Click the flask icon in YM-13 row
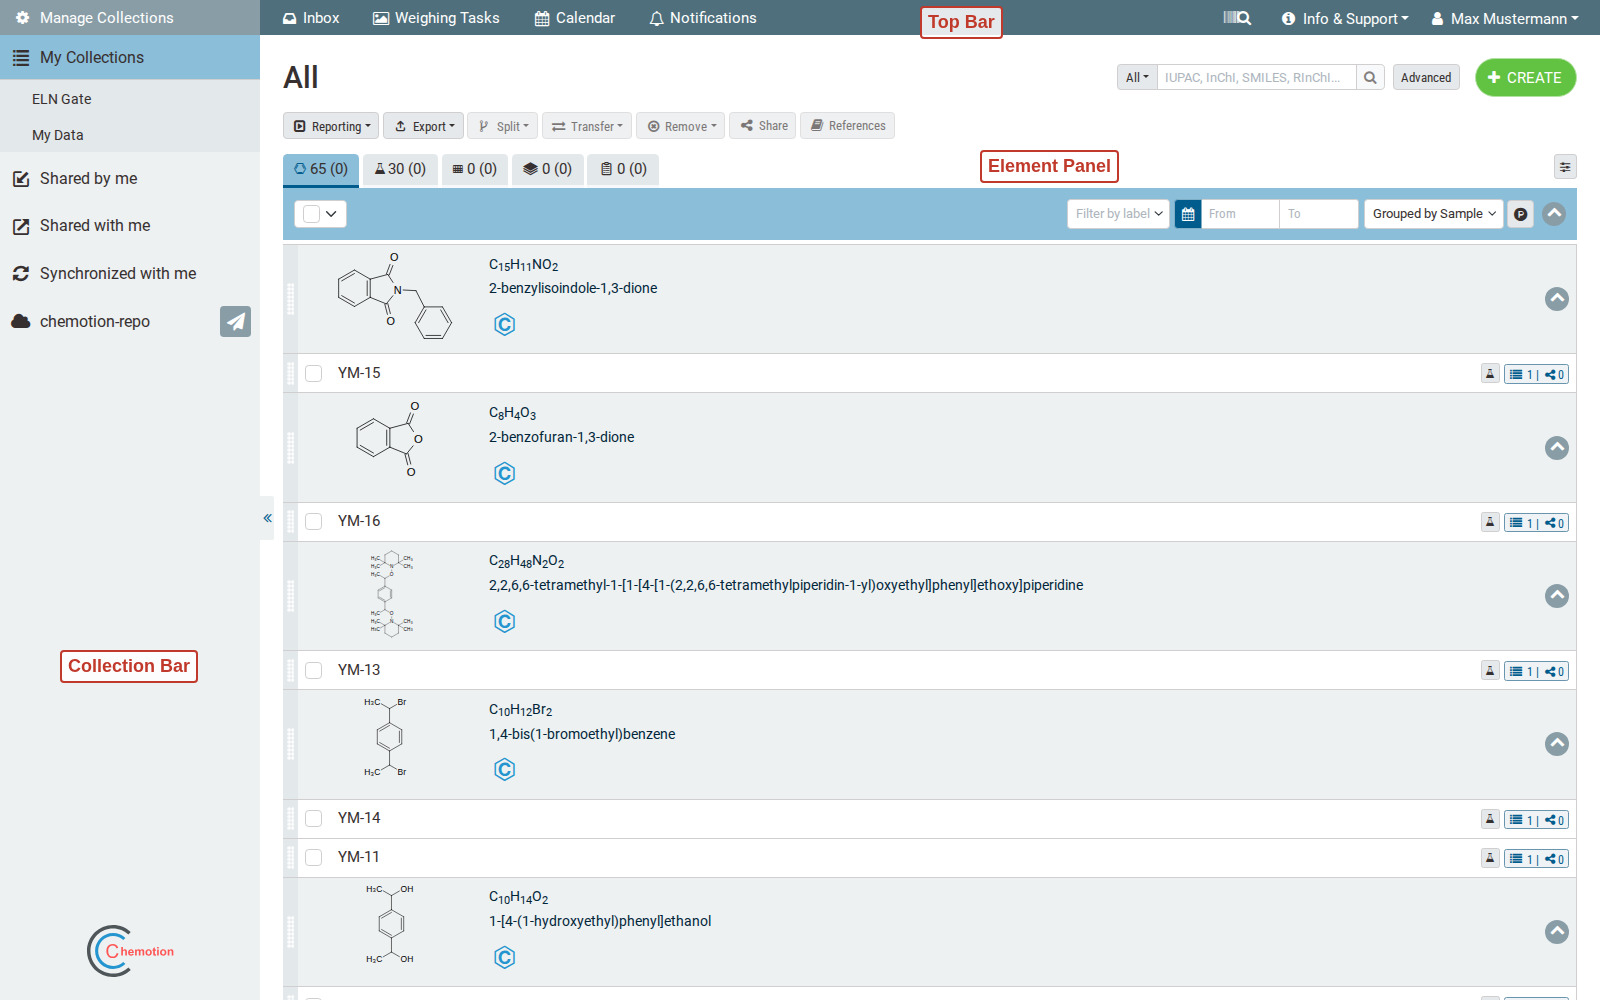Viewport: 1600px width, 1000px height. [1490, 671]
